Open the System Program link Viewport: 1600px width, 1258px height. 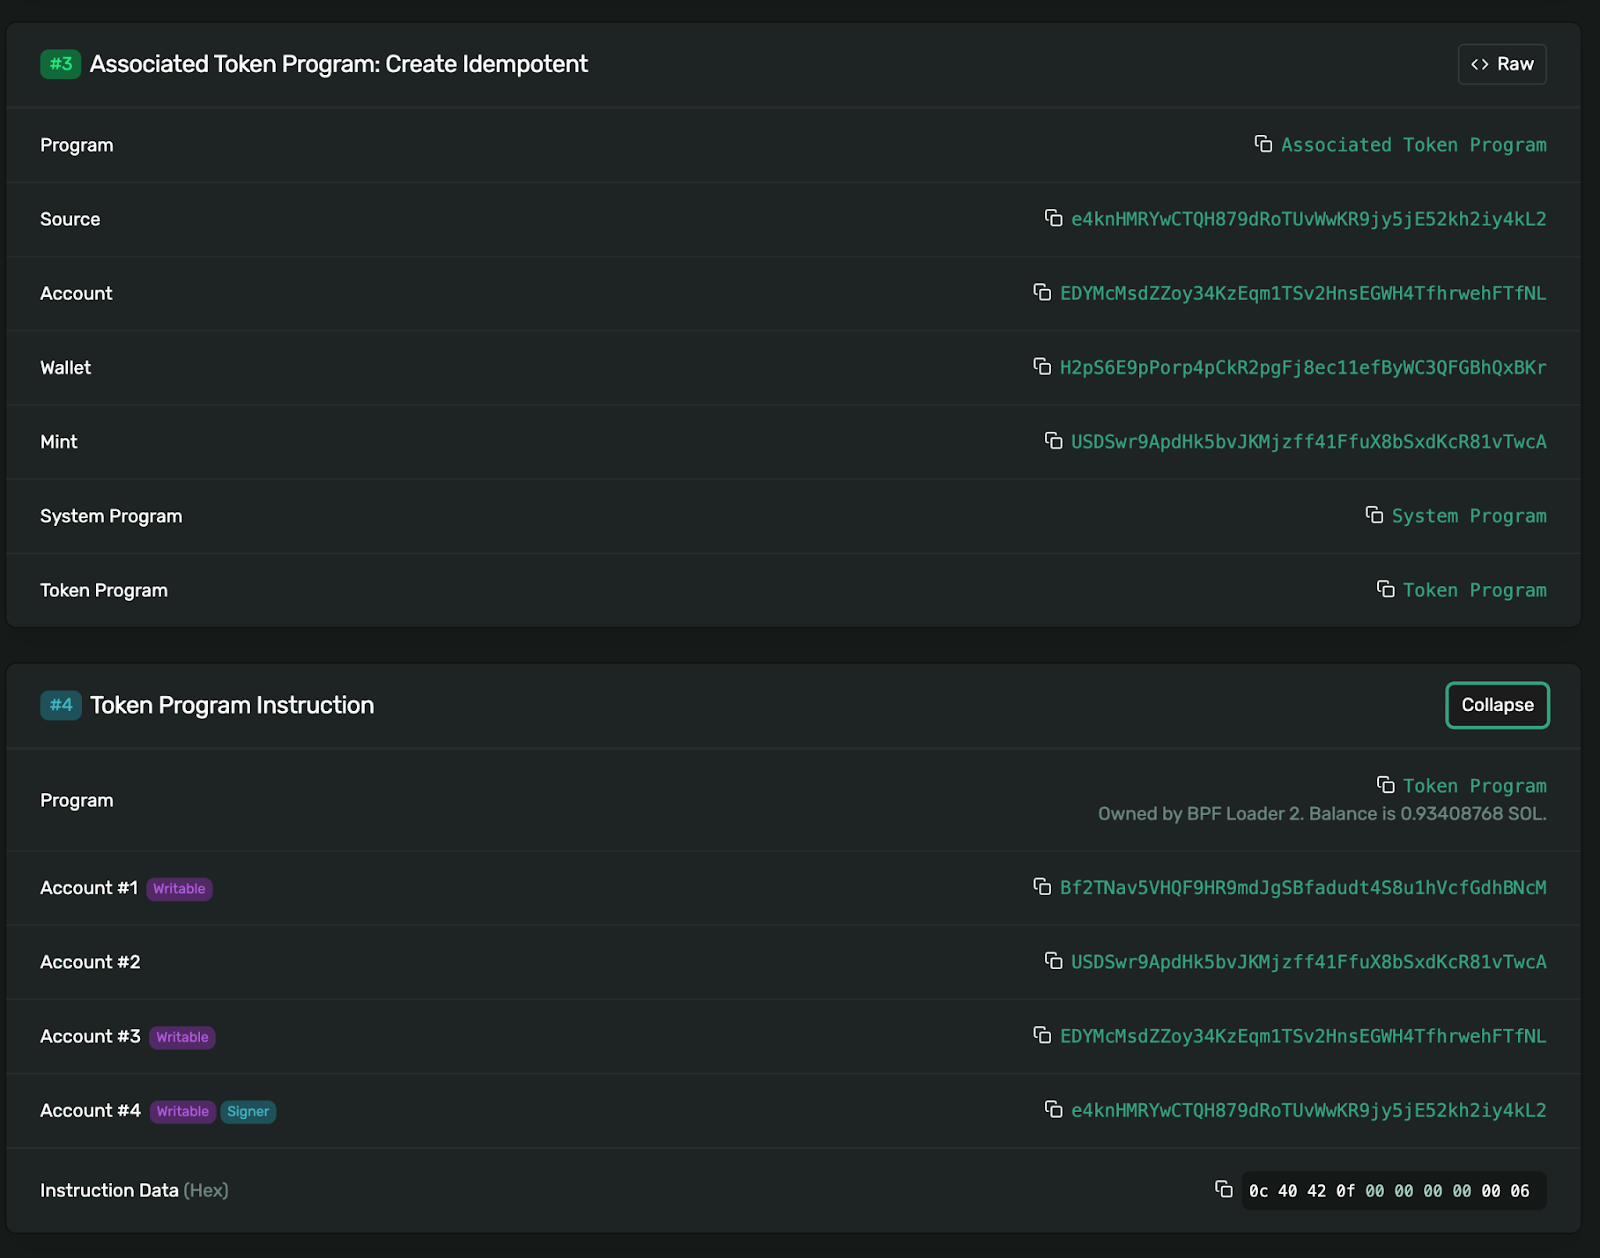1468,516
